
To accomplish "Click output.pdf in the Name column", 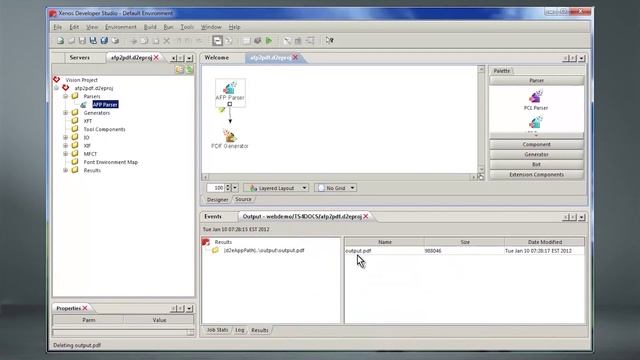I will (x=358, y=251).
